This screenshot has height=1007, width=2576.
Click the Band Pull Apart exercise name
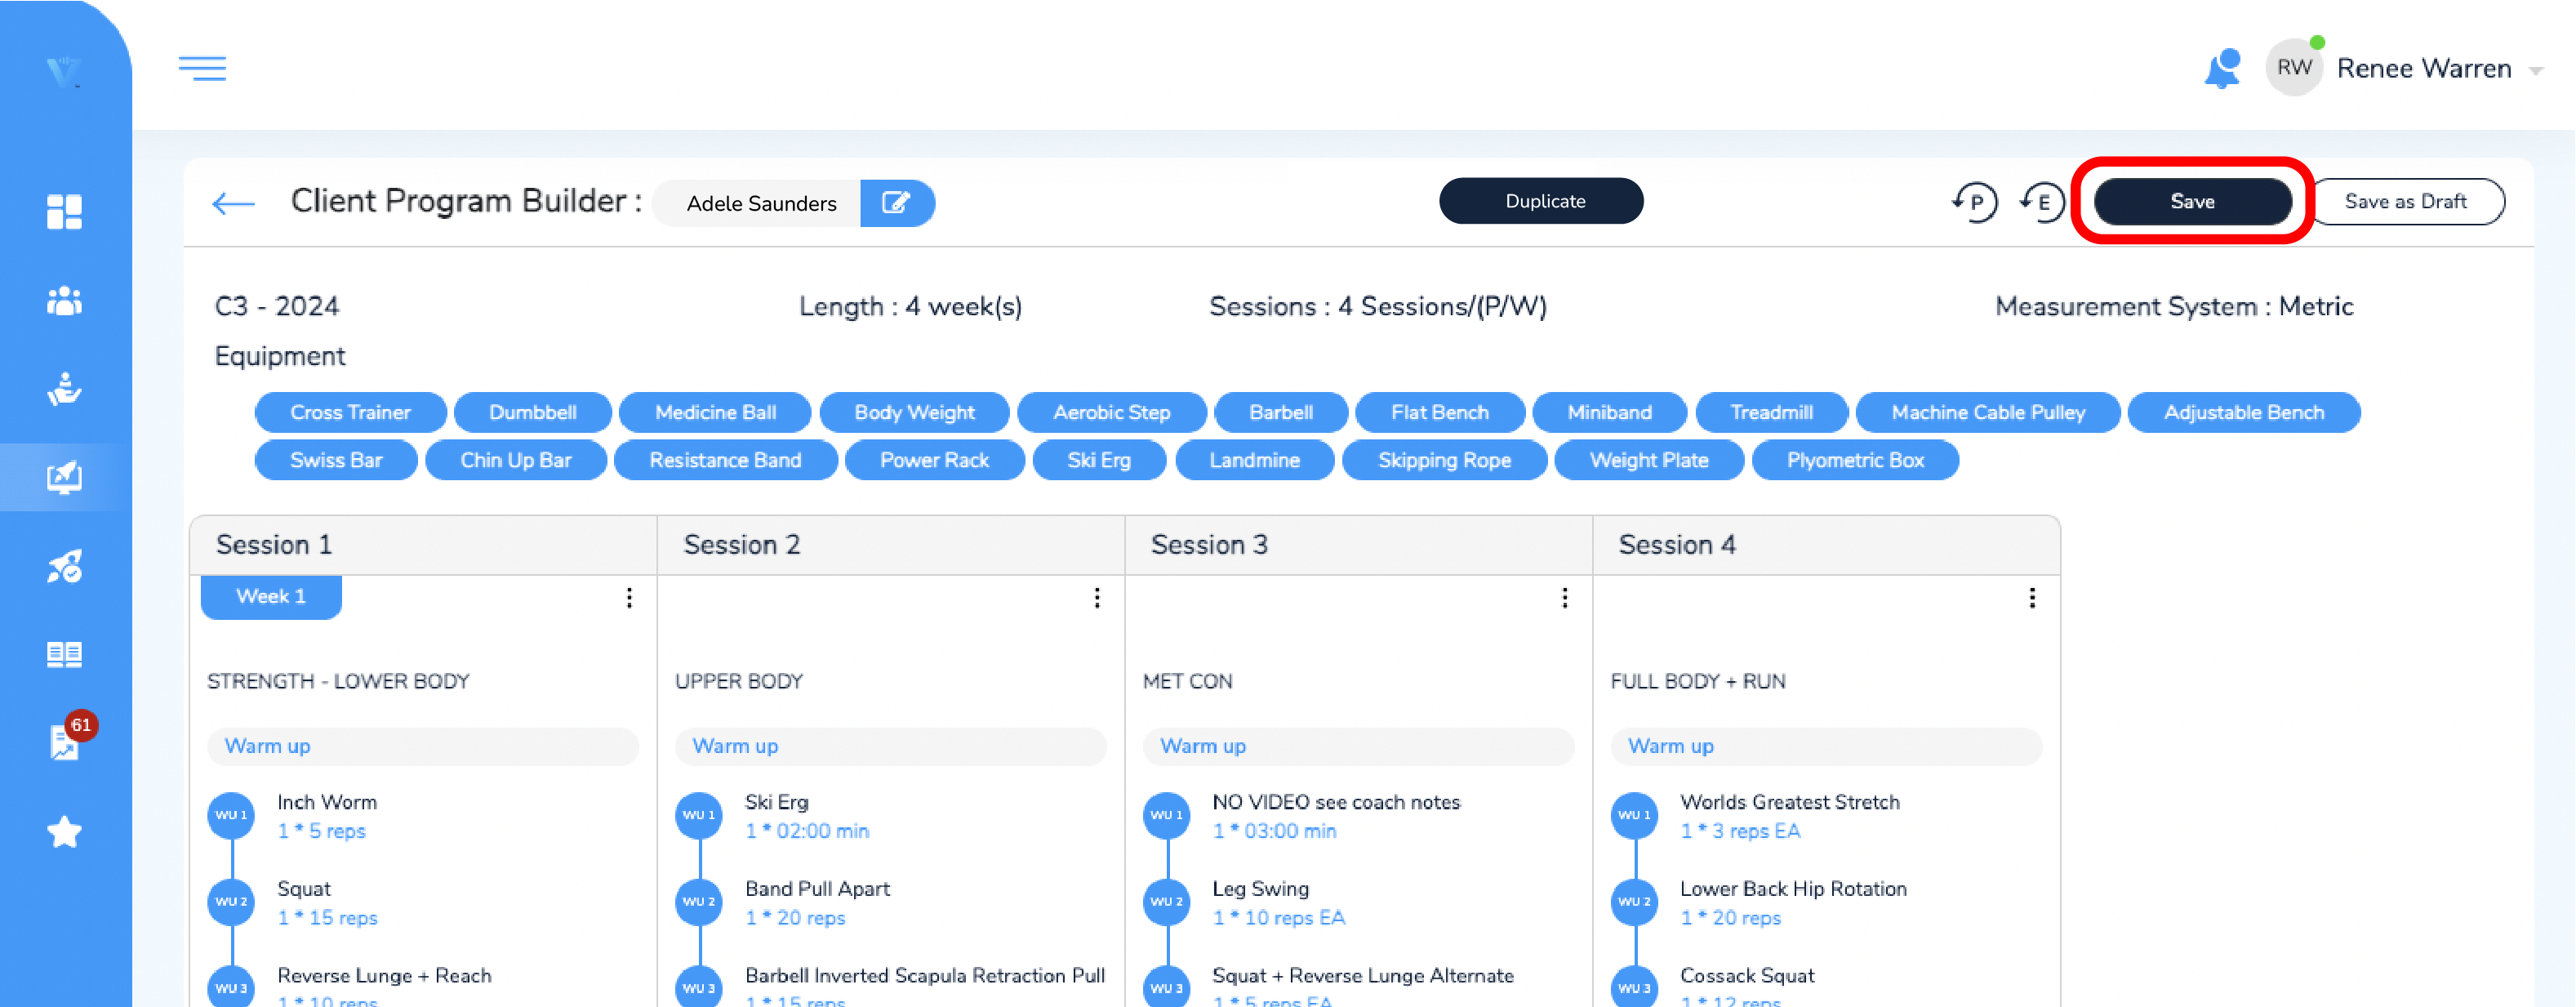pos(817,889)
